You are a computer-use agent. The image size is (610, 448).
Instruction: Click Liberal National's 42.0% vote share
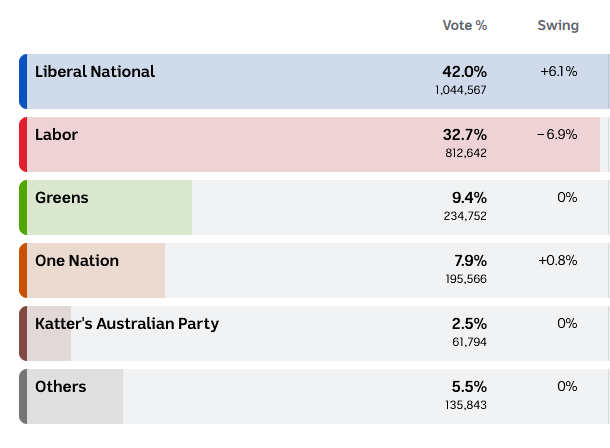point(464,72)
